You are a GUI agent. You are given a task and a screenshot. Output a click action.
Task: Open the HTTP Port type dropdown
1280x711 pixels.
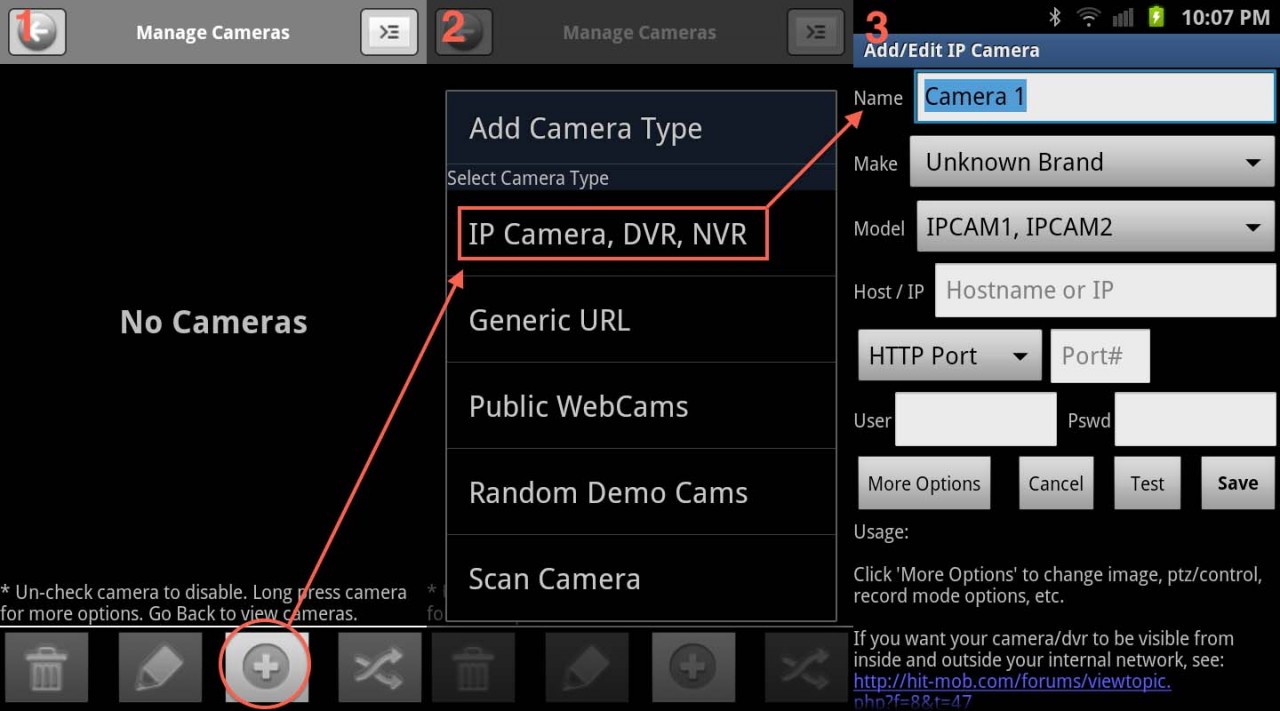pos(948,355)
